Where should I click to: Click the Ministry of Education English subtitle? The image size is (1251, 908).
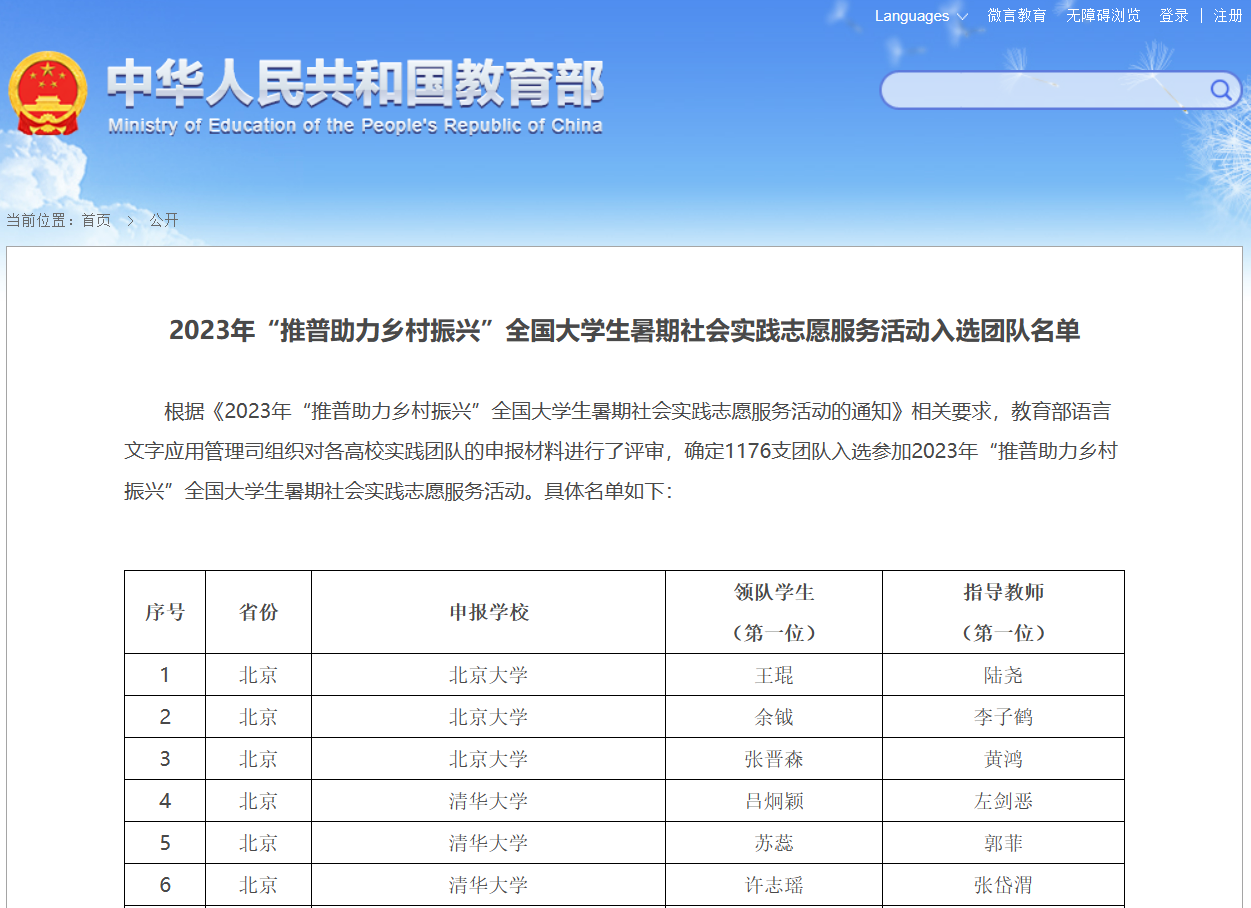[355, 126]
